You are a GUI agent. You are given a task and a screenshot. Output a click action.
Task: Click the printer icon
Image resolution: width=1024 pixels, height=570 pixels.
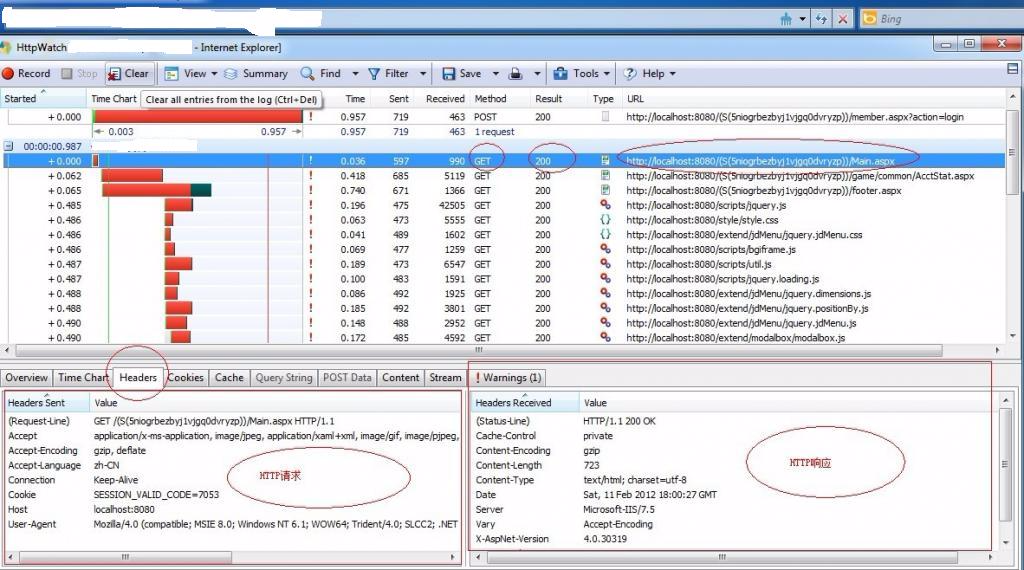pyautogui.click(x=515, y=74)
